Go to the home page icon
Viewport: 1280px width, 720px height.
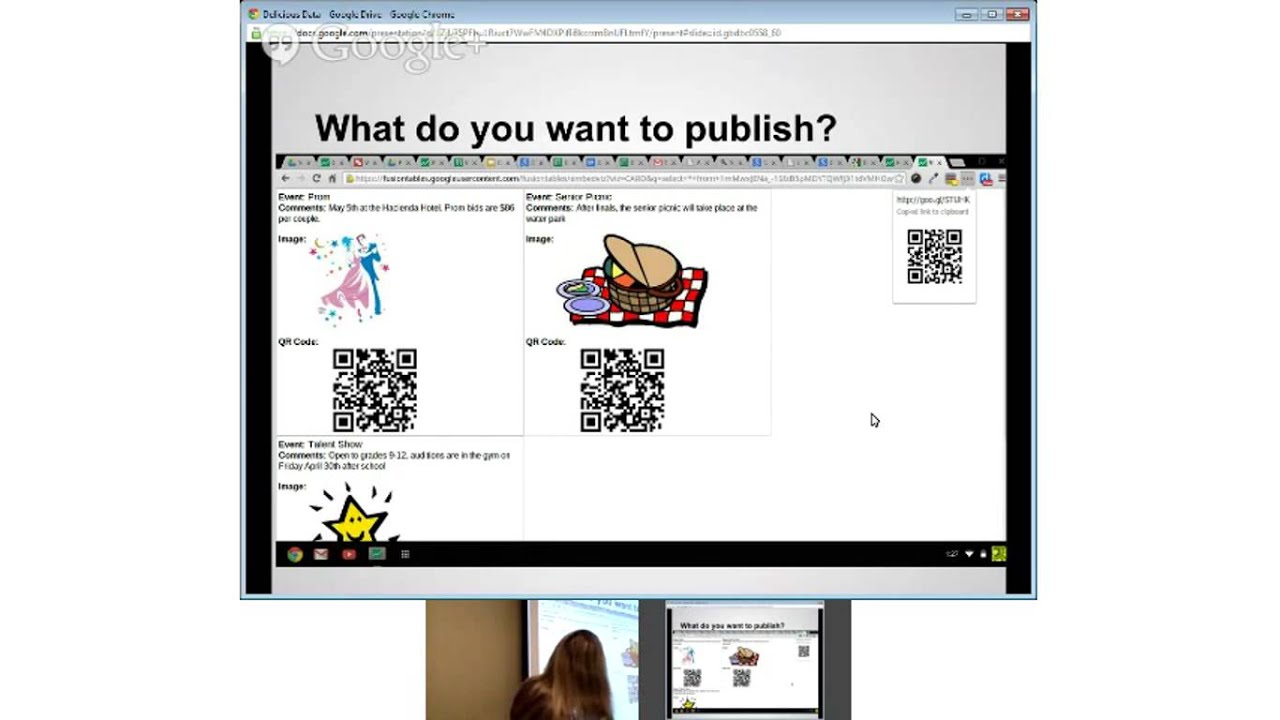pos(332,178)
